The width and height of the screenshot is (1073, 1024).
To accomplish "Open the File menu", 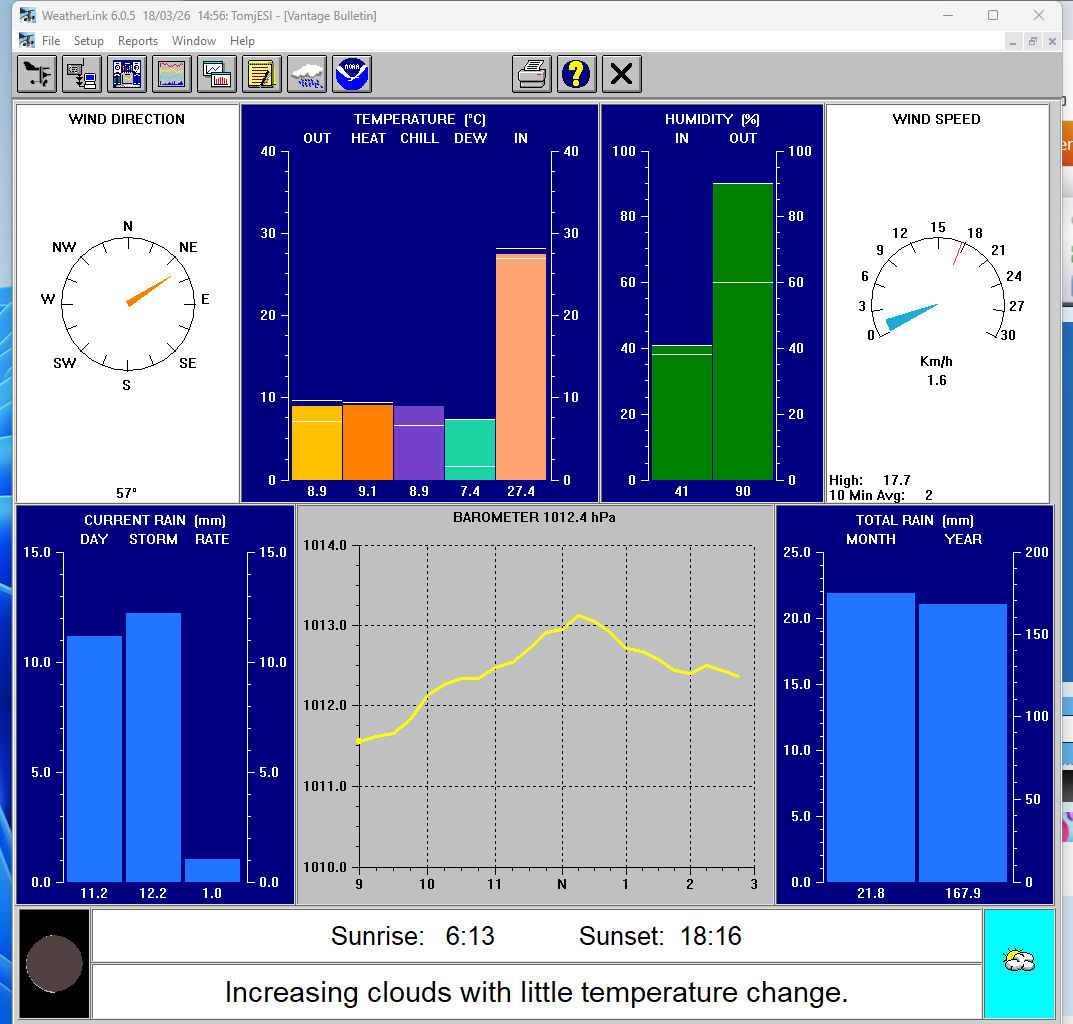I will [51, 41].
